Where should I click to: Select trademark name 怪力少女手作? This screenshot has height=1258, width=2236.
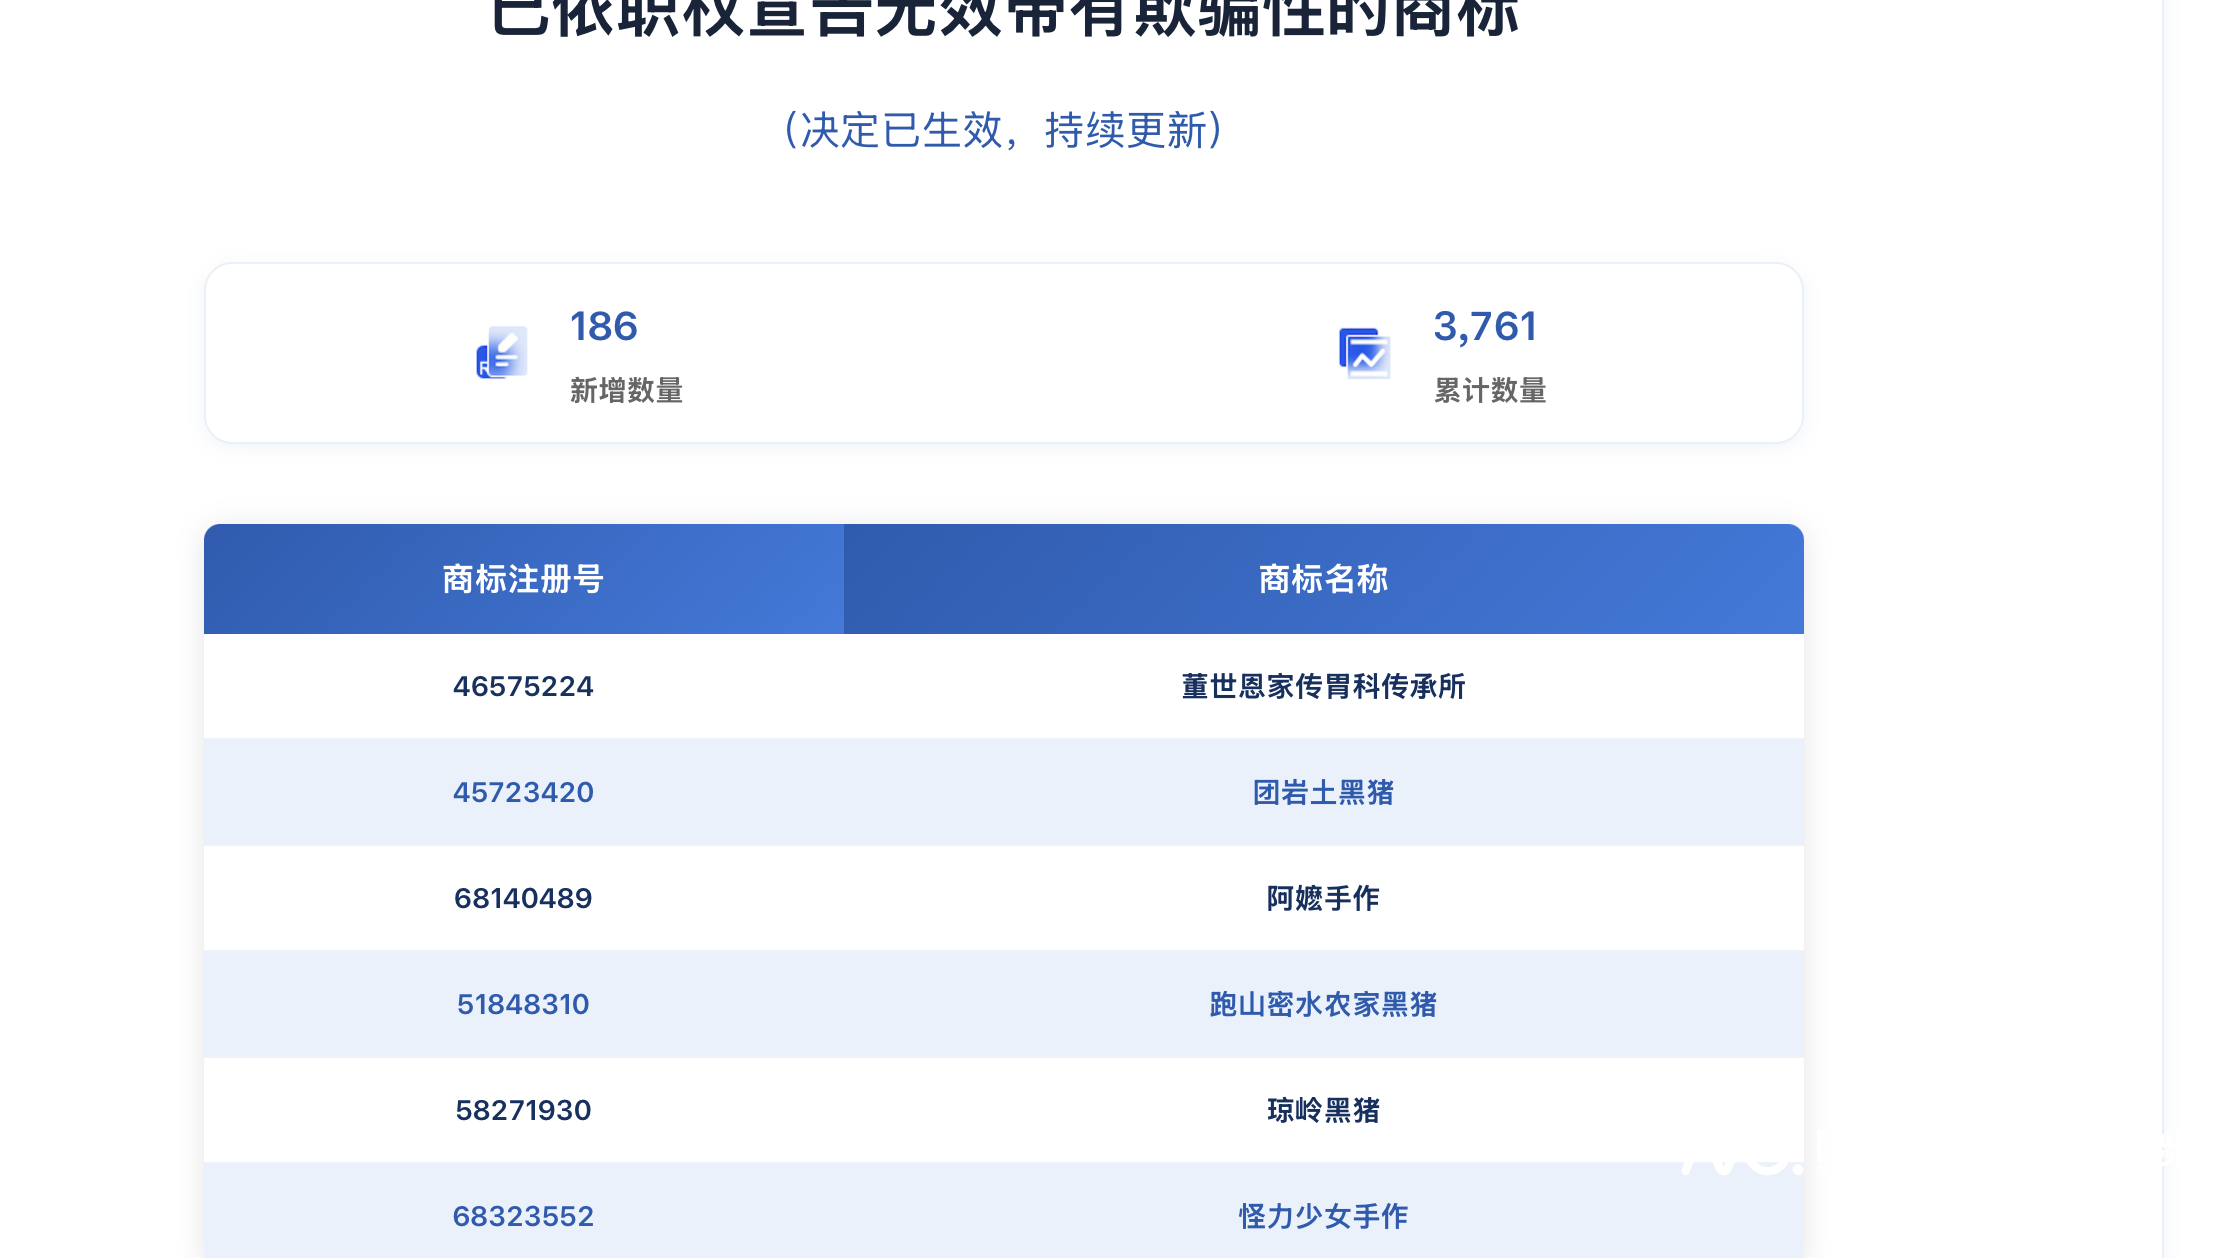pyautogui.click(x=1324, y=1216)
